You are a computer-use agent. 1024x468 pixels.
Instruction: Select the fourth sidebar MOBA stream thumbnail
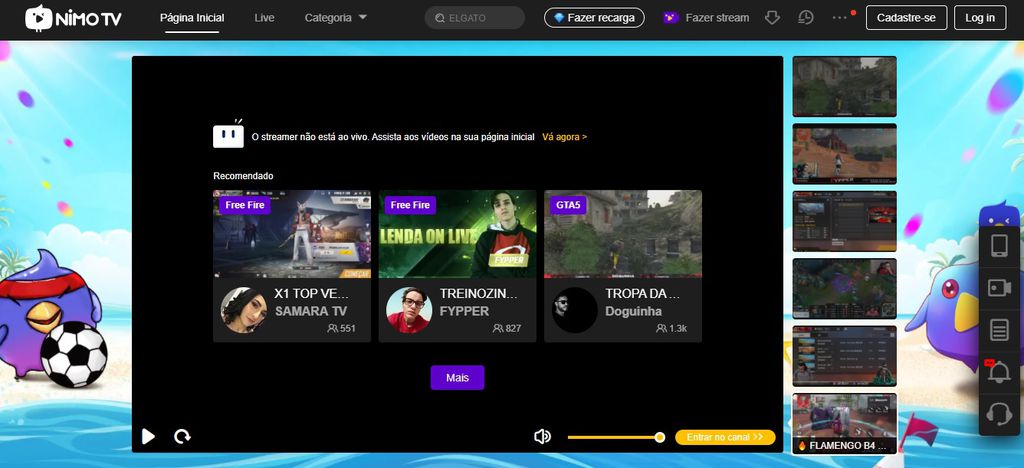coord(844,289)
